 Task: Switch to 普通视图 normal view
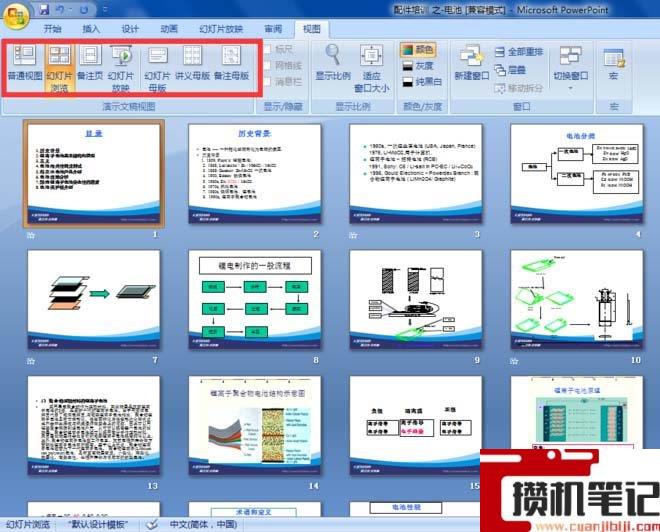click(25, 64)
